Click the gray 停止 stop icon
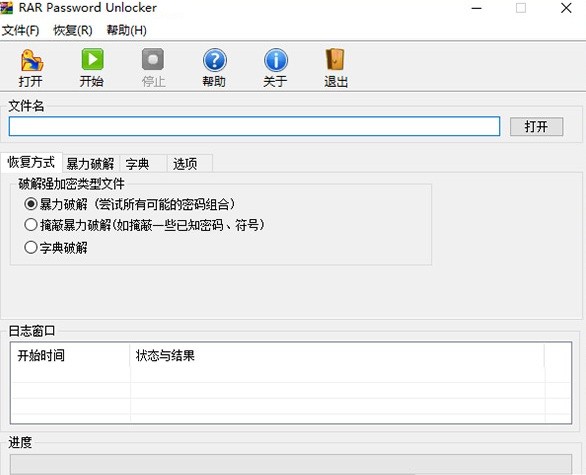Screen dimensions: 586x475 153,60
